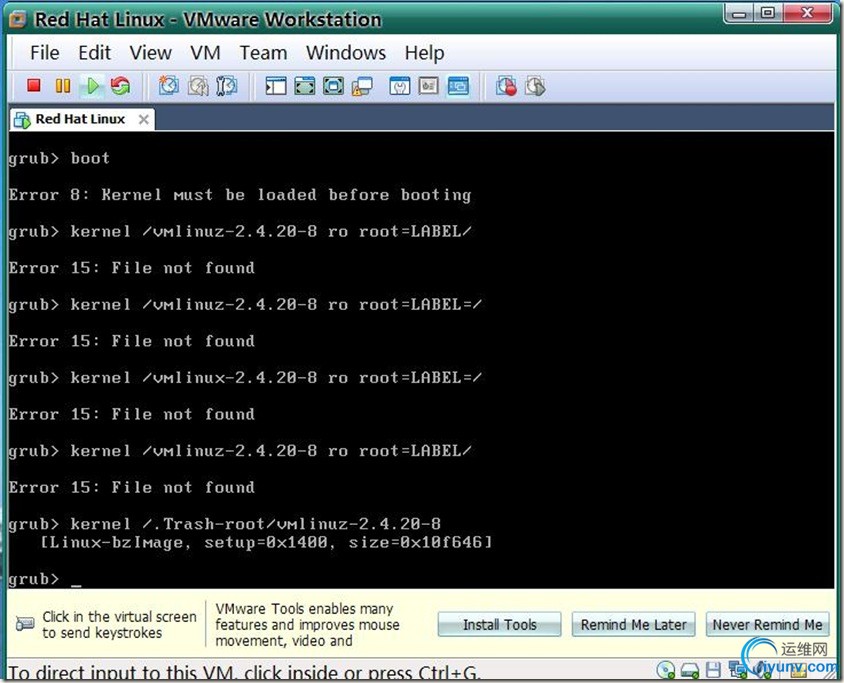Click the Revert to Snapshot icon

click(x=198, y=86)
